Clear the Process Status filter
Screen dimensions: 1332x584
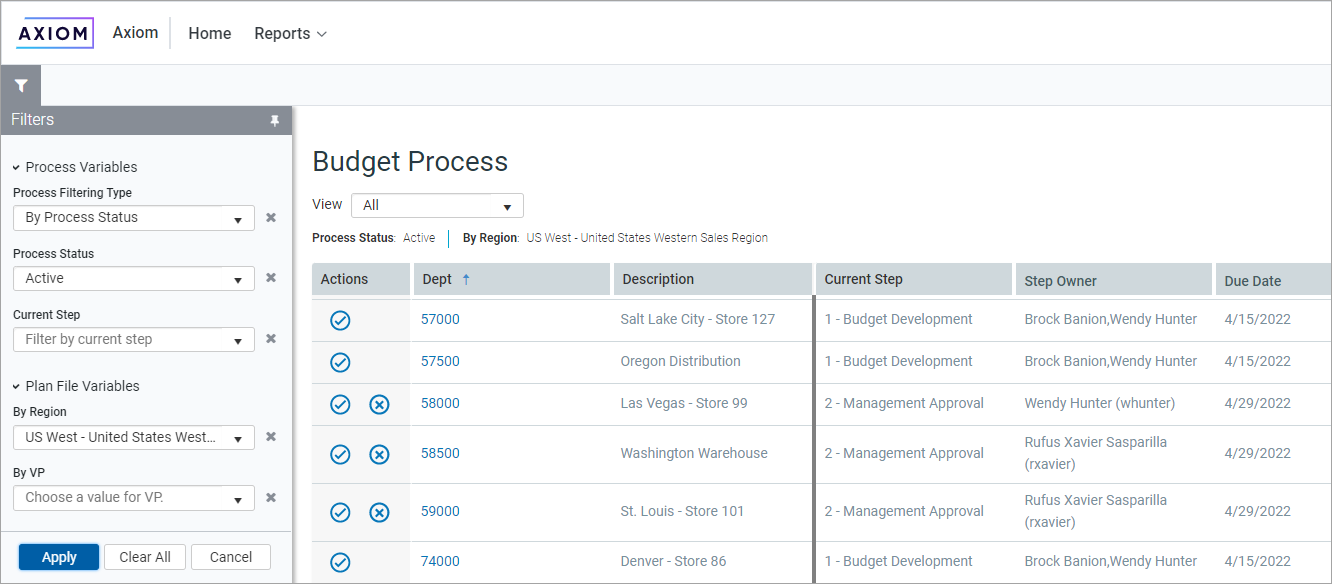[270, 278]
